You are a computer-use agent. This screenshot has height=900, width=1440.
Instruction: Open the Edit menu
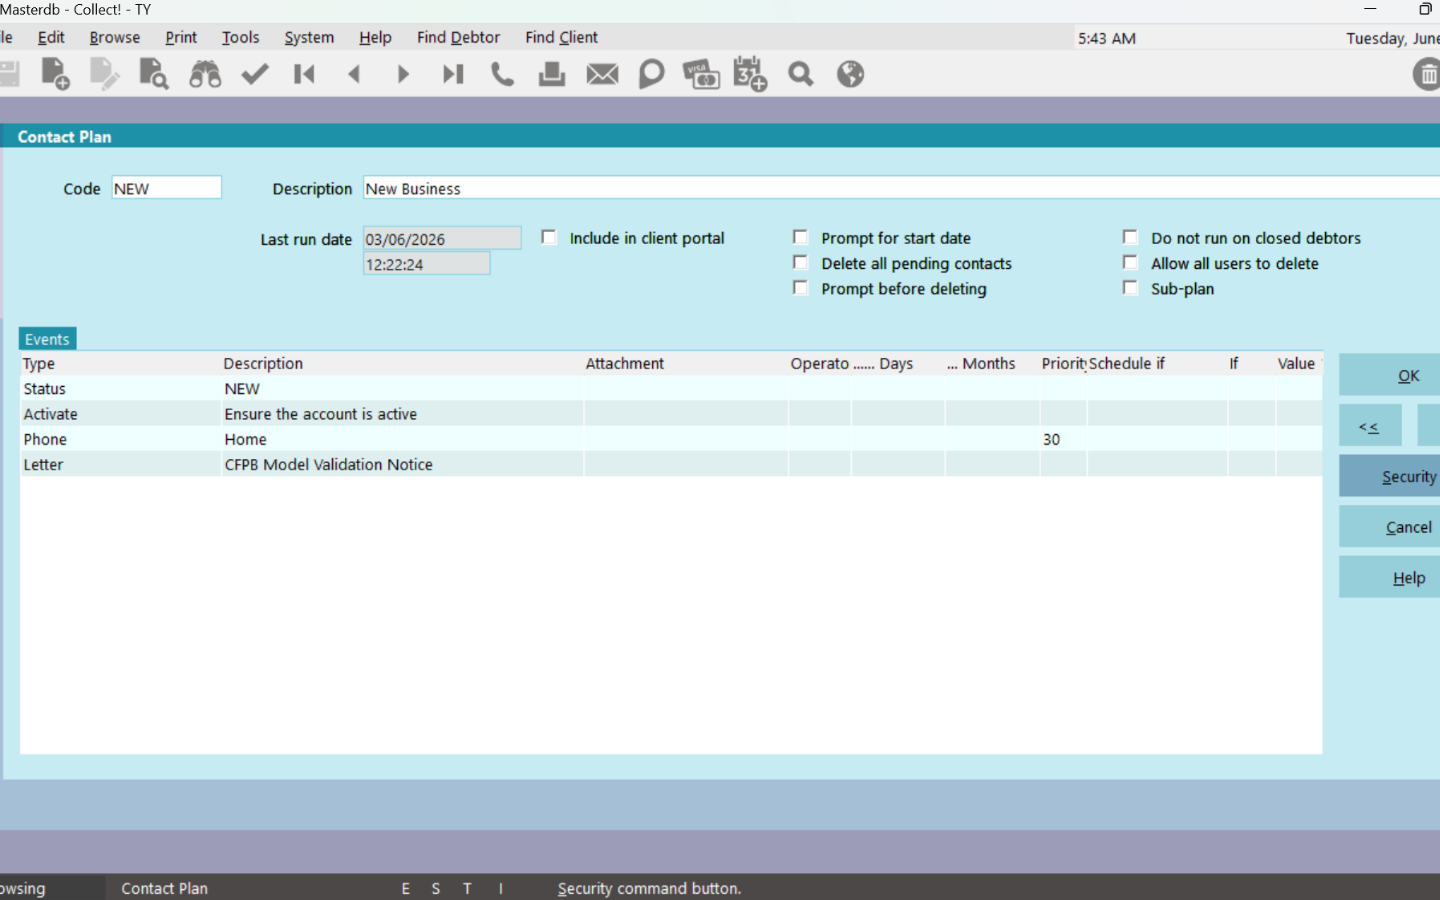(51, 37)
